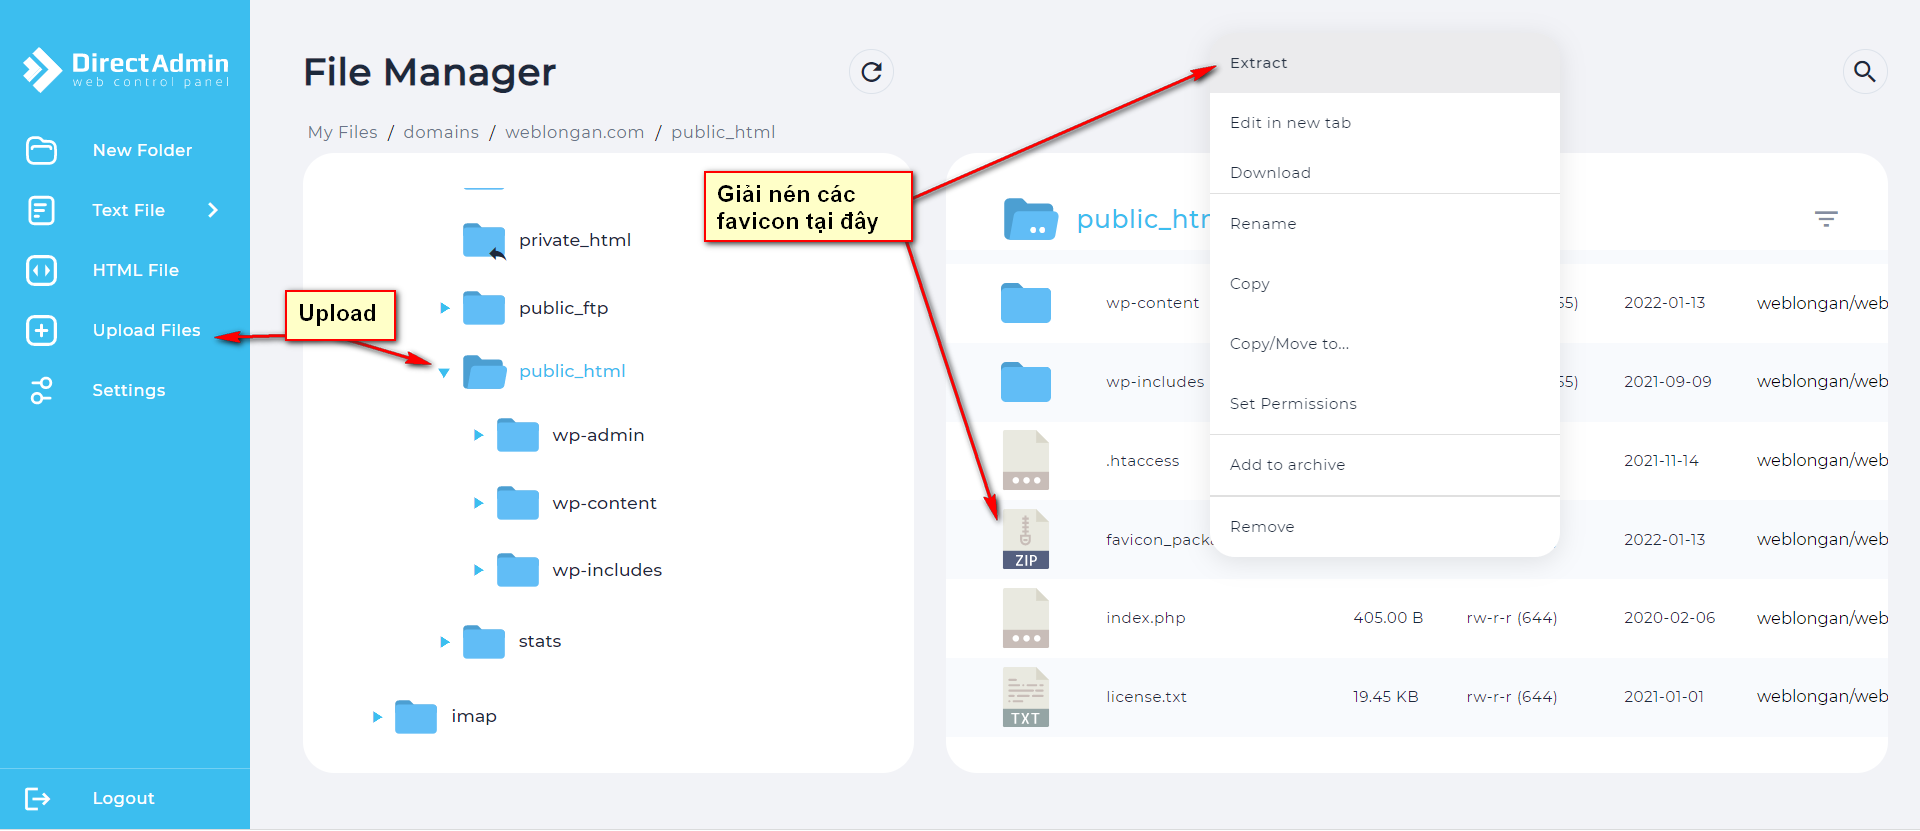1920x831 pixels.
Task: Expand the Text File submenu chevron
Action: click(213, 210)
